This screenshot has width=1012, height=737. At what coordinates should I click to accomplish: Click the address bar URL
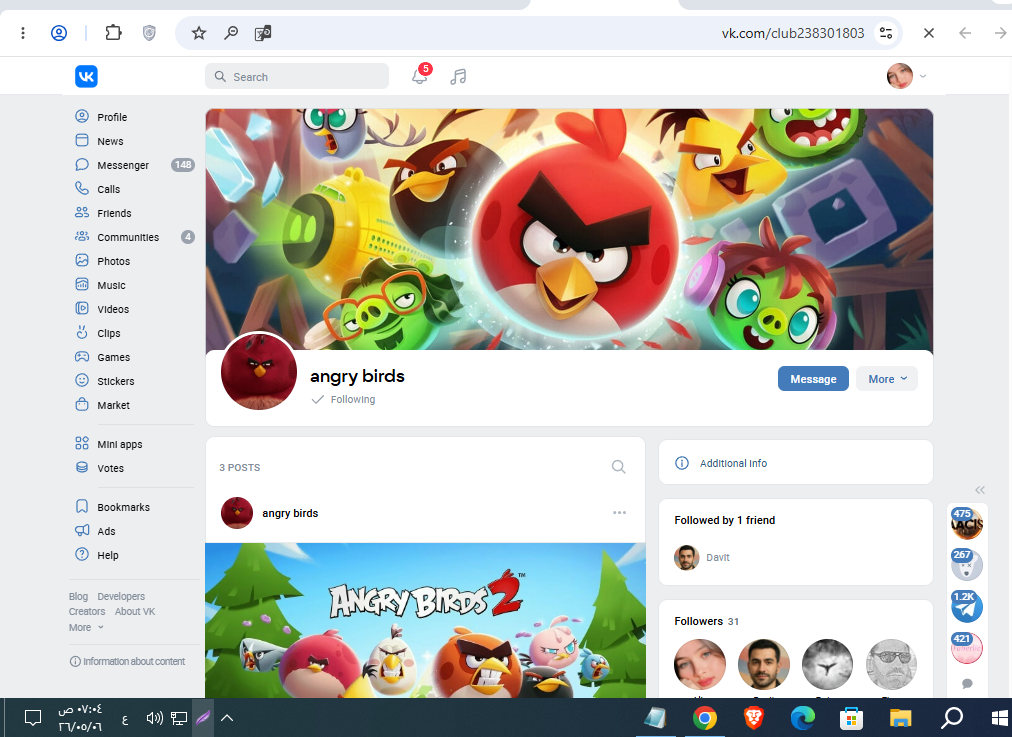793,33
